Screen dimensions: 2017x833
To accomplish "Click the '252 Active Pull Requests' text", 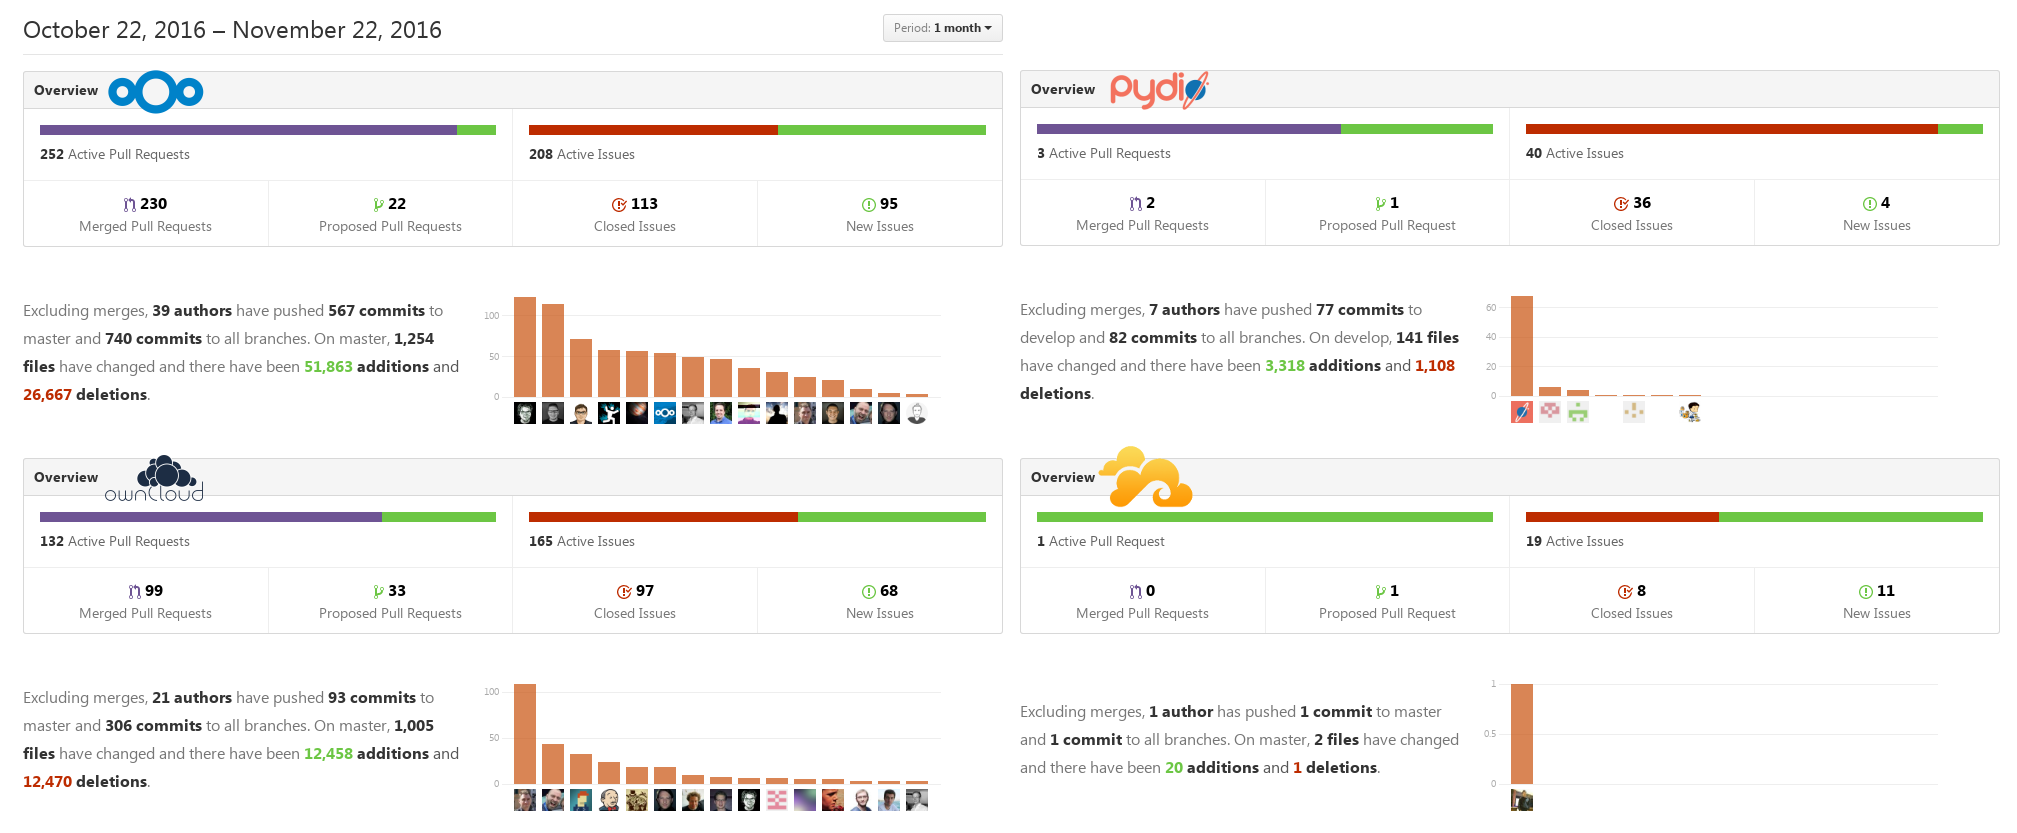I will click(115, 154).
